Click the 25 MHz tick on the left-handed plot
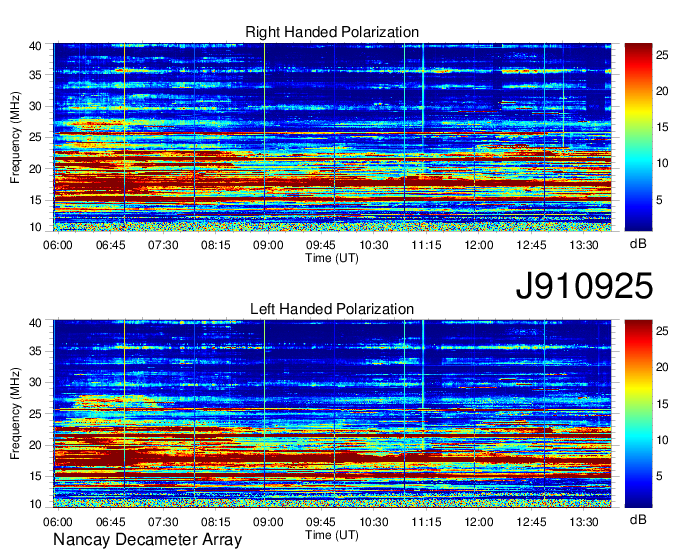The width and height of the screenshot is (680, 552). pyautogui.click(x=35, y=414)
